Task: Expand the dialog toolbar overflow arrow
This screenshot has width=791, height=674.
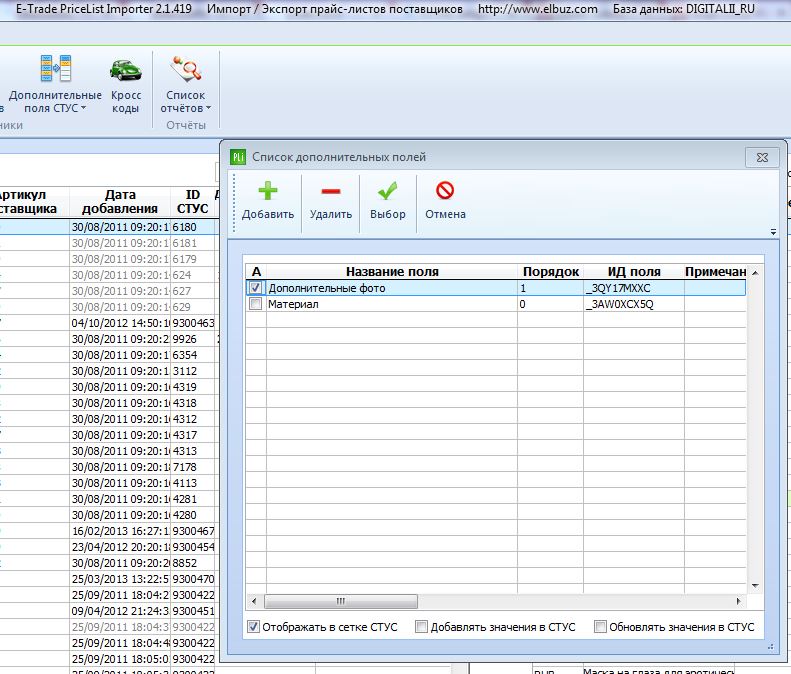Action: [x=773, y=232]
